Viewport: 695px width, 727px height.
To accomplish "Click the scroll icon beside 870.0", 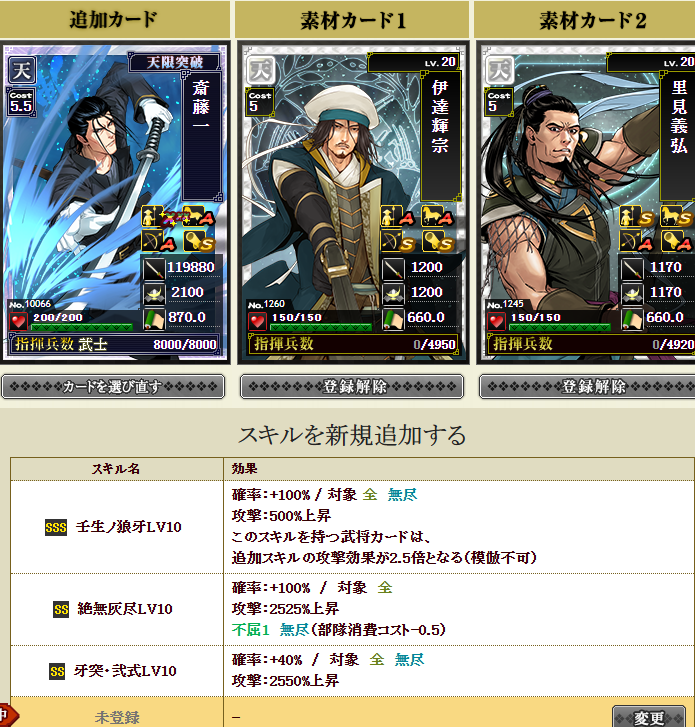I will [x=154, y=319].
